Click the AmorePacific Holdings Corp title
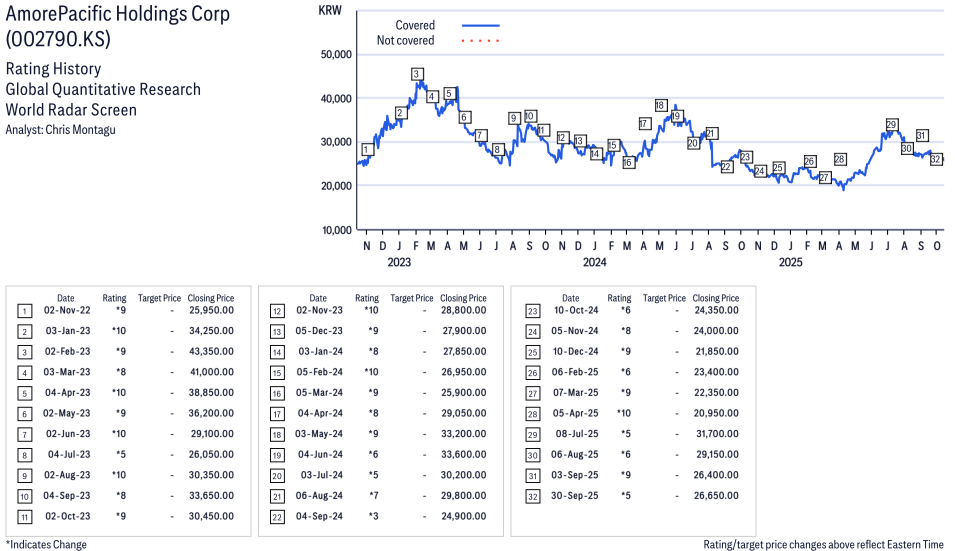Image resolution: width=955 pixels, height=551 pixels. click(x=117, y=14)
